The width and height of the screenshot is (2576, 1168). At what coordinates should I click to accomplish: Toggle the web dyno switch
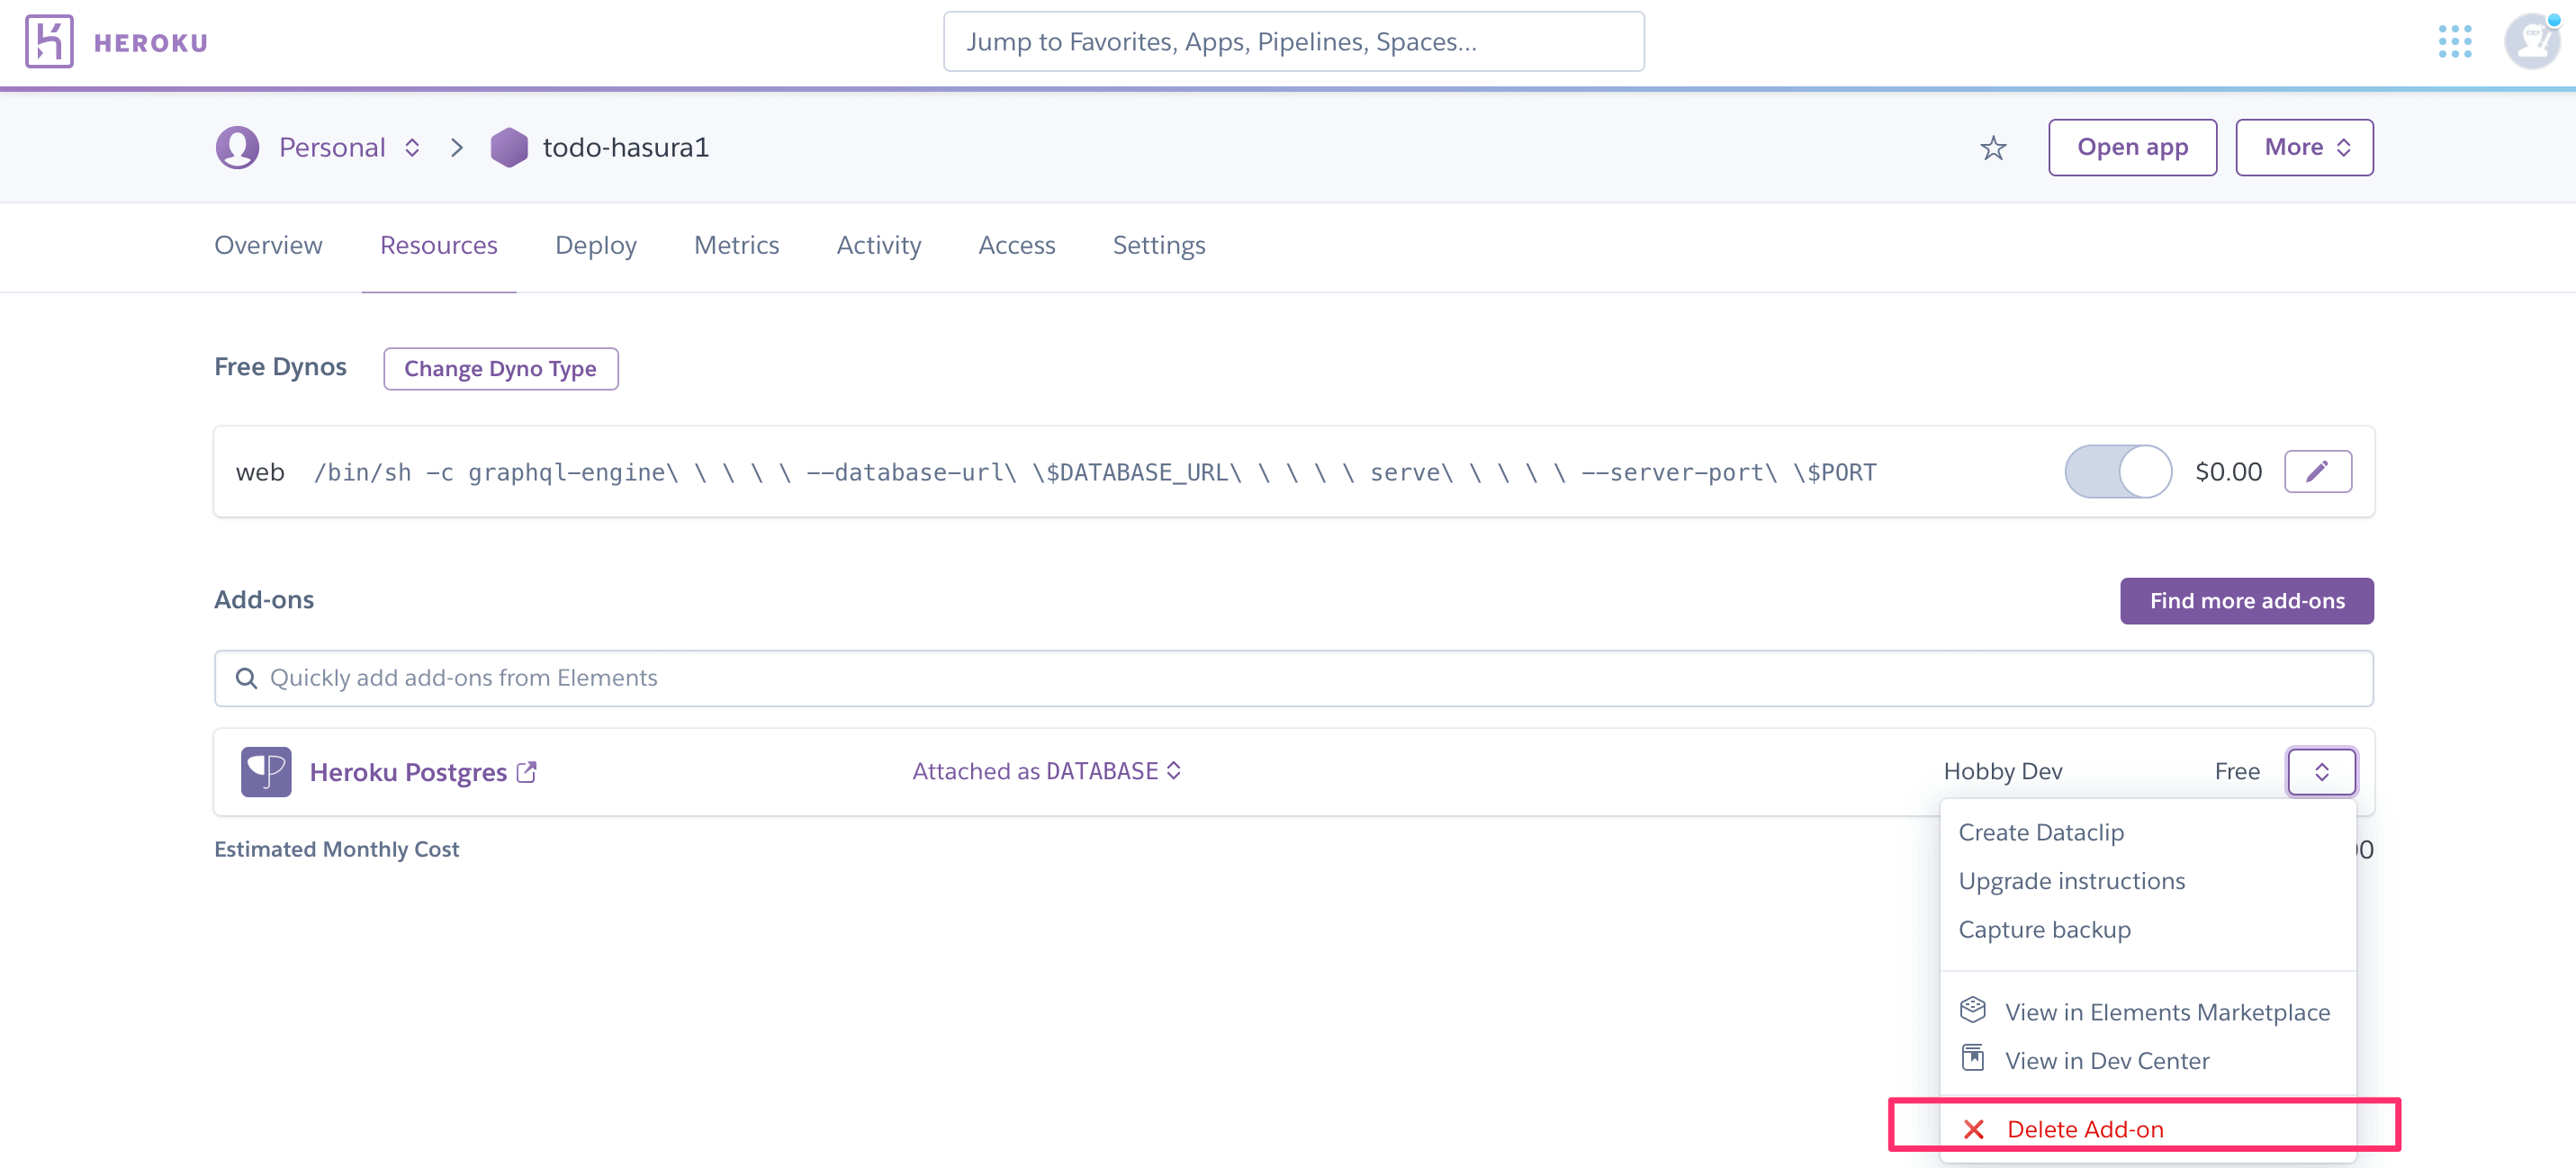[x=2117, y=472]
